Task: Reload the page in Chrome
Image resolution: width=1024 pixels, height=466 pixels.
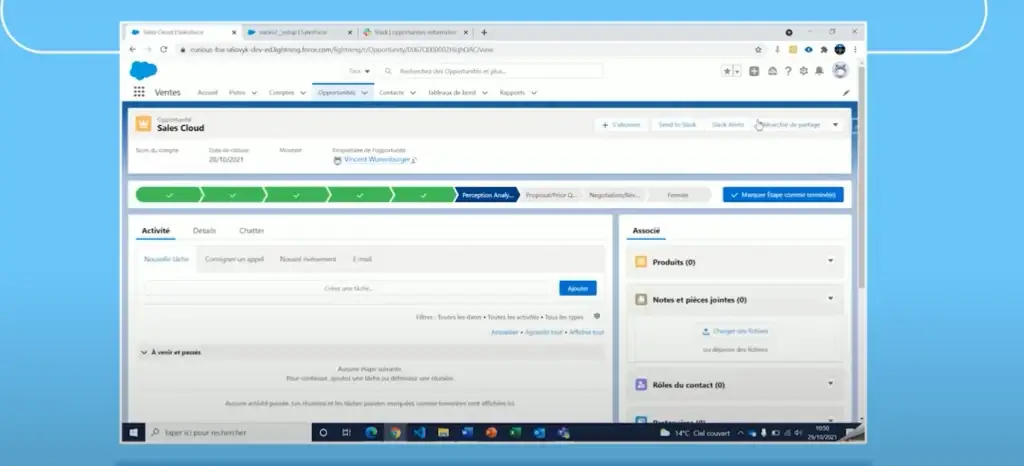Action: pos(163,50)
